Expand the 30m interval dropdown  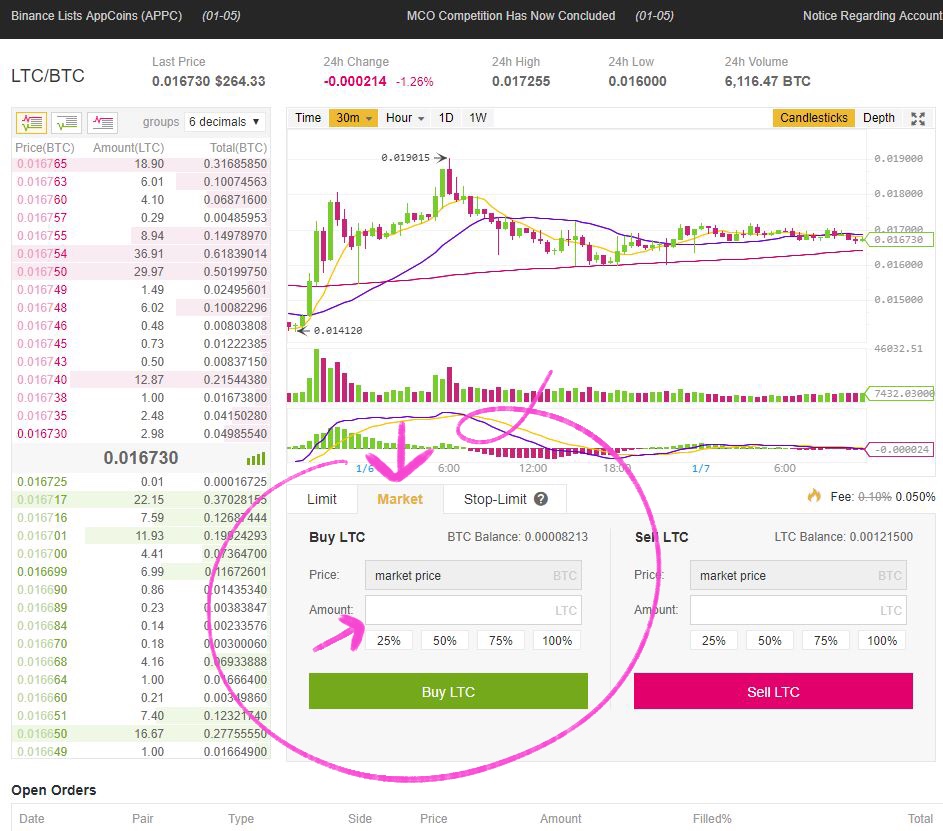354,118
